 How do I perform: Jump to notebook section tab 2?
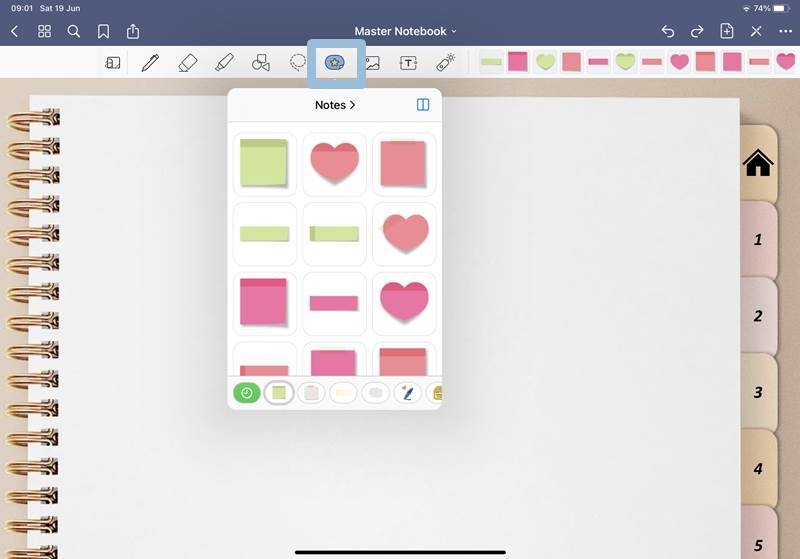pos(758,316)
